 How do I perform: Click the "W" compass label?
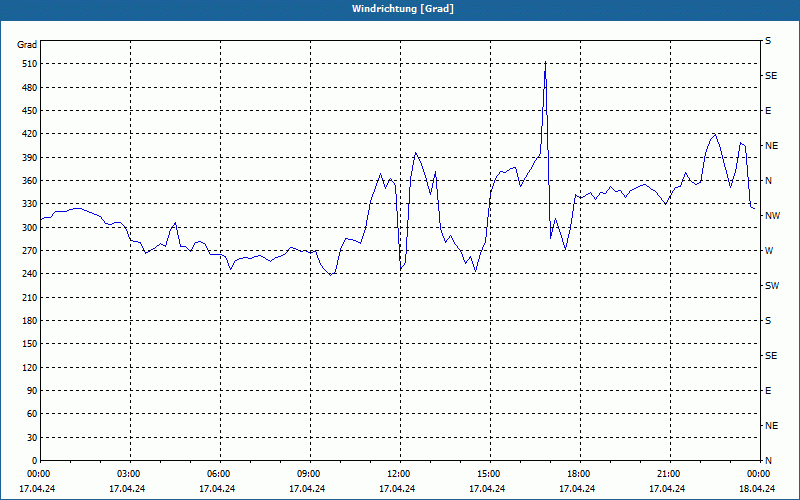click(x=769, y=251)
